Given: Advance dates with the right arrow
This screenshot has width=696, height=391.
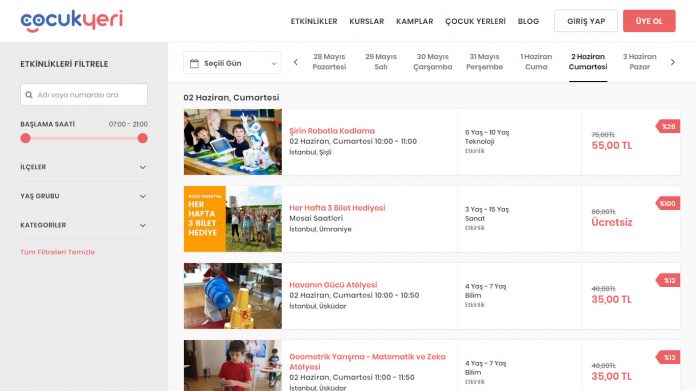Looking at the screenshot, I should 672,62.
